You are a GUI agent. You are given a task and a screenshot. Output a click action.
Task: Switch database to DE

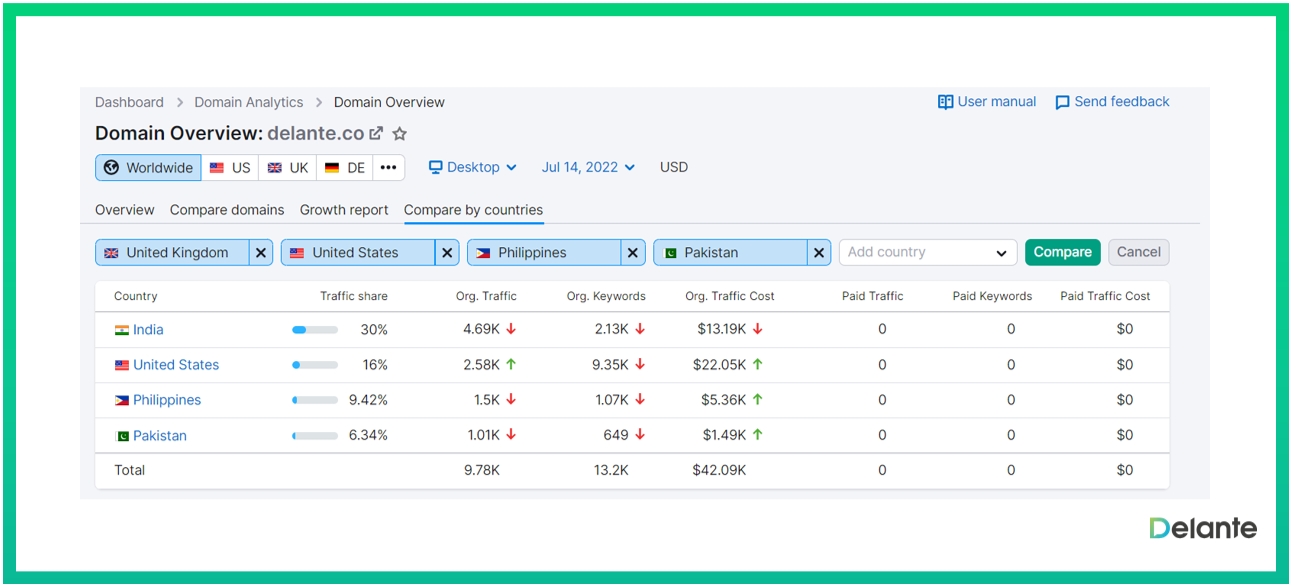tap(345, 168)
